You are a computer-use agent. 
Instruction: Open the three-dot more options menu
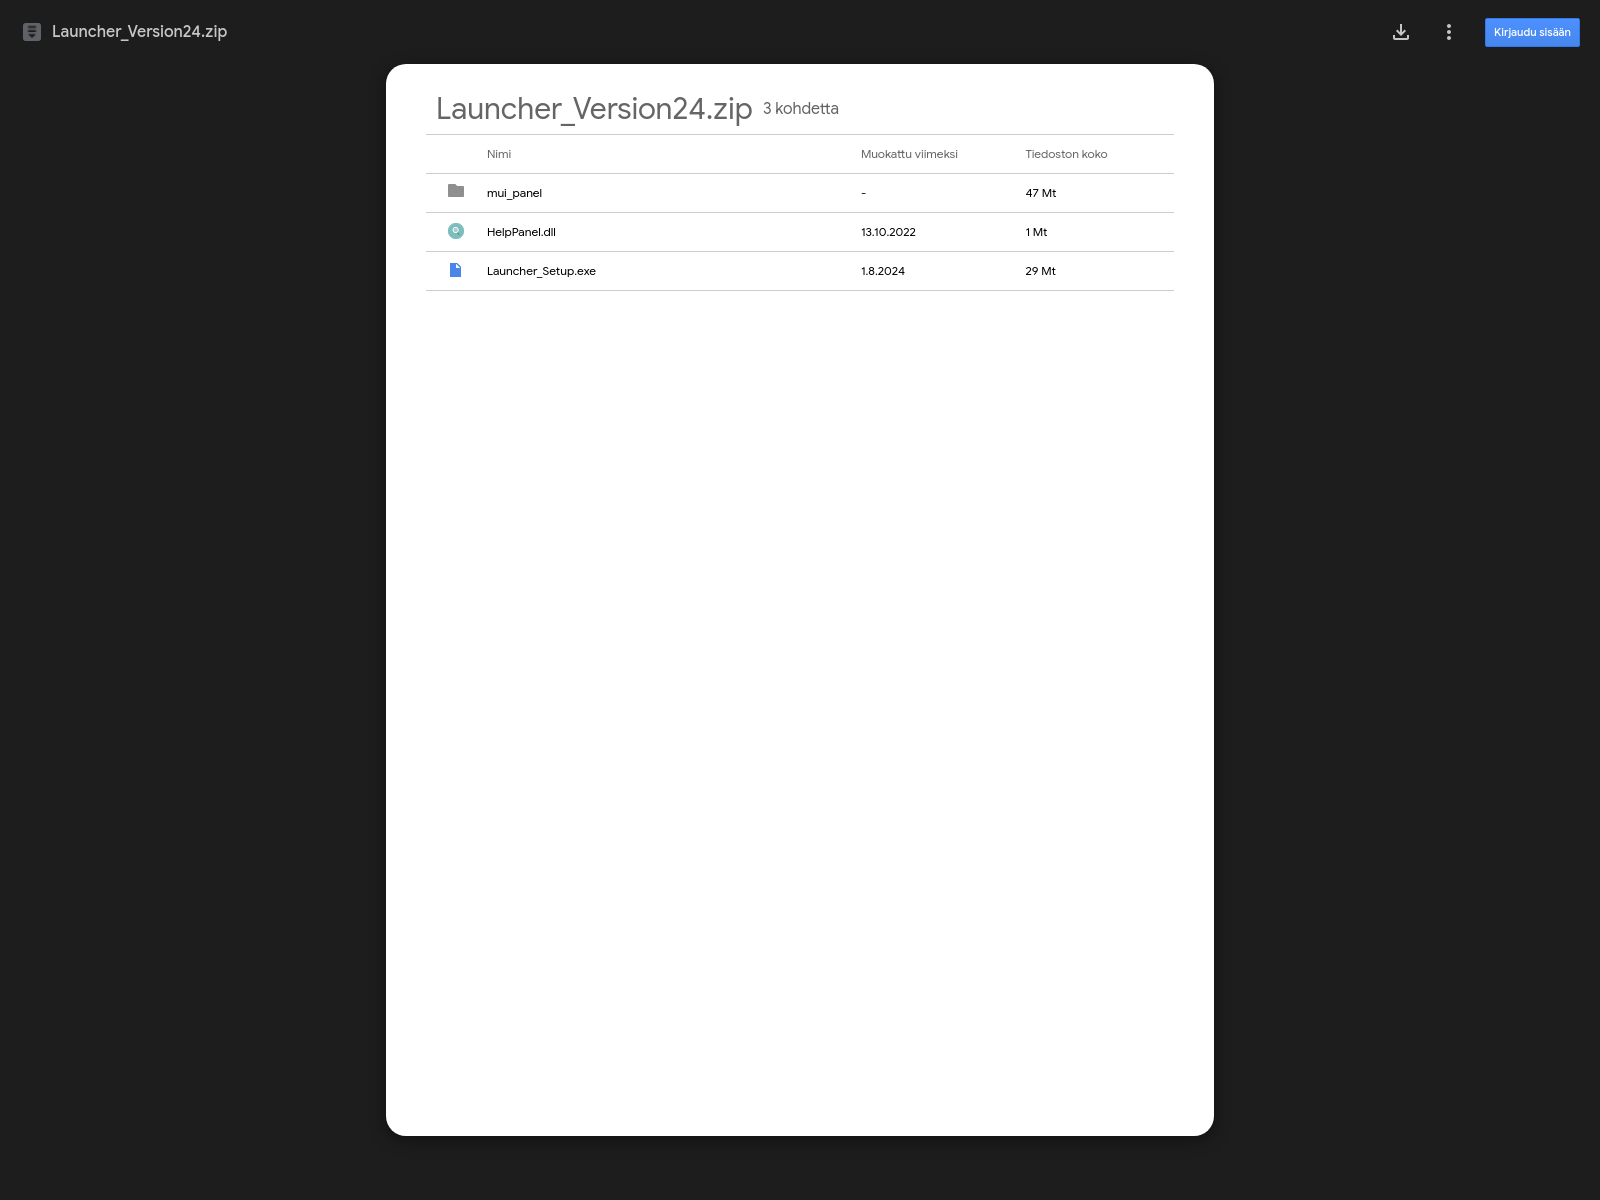pos(1449,32)
